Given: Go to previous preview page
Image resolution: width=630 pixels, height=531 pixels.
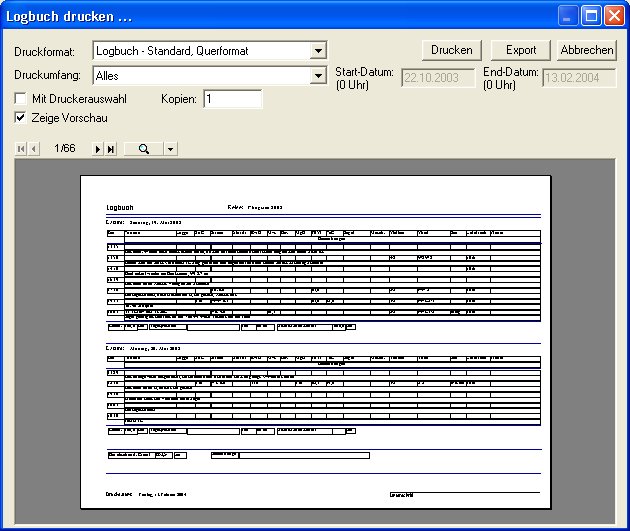Looking at the screenshot, I should click(34, 149).
